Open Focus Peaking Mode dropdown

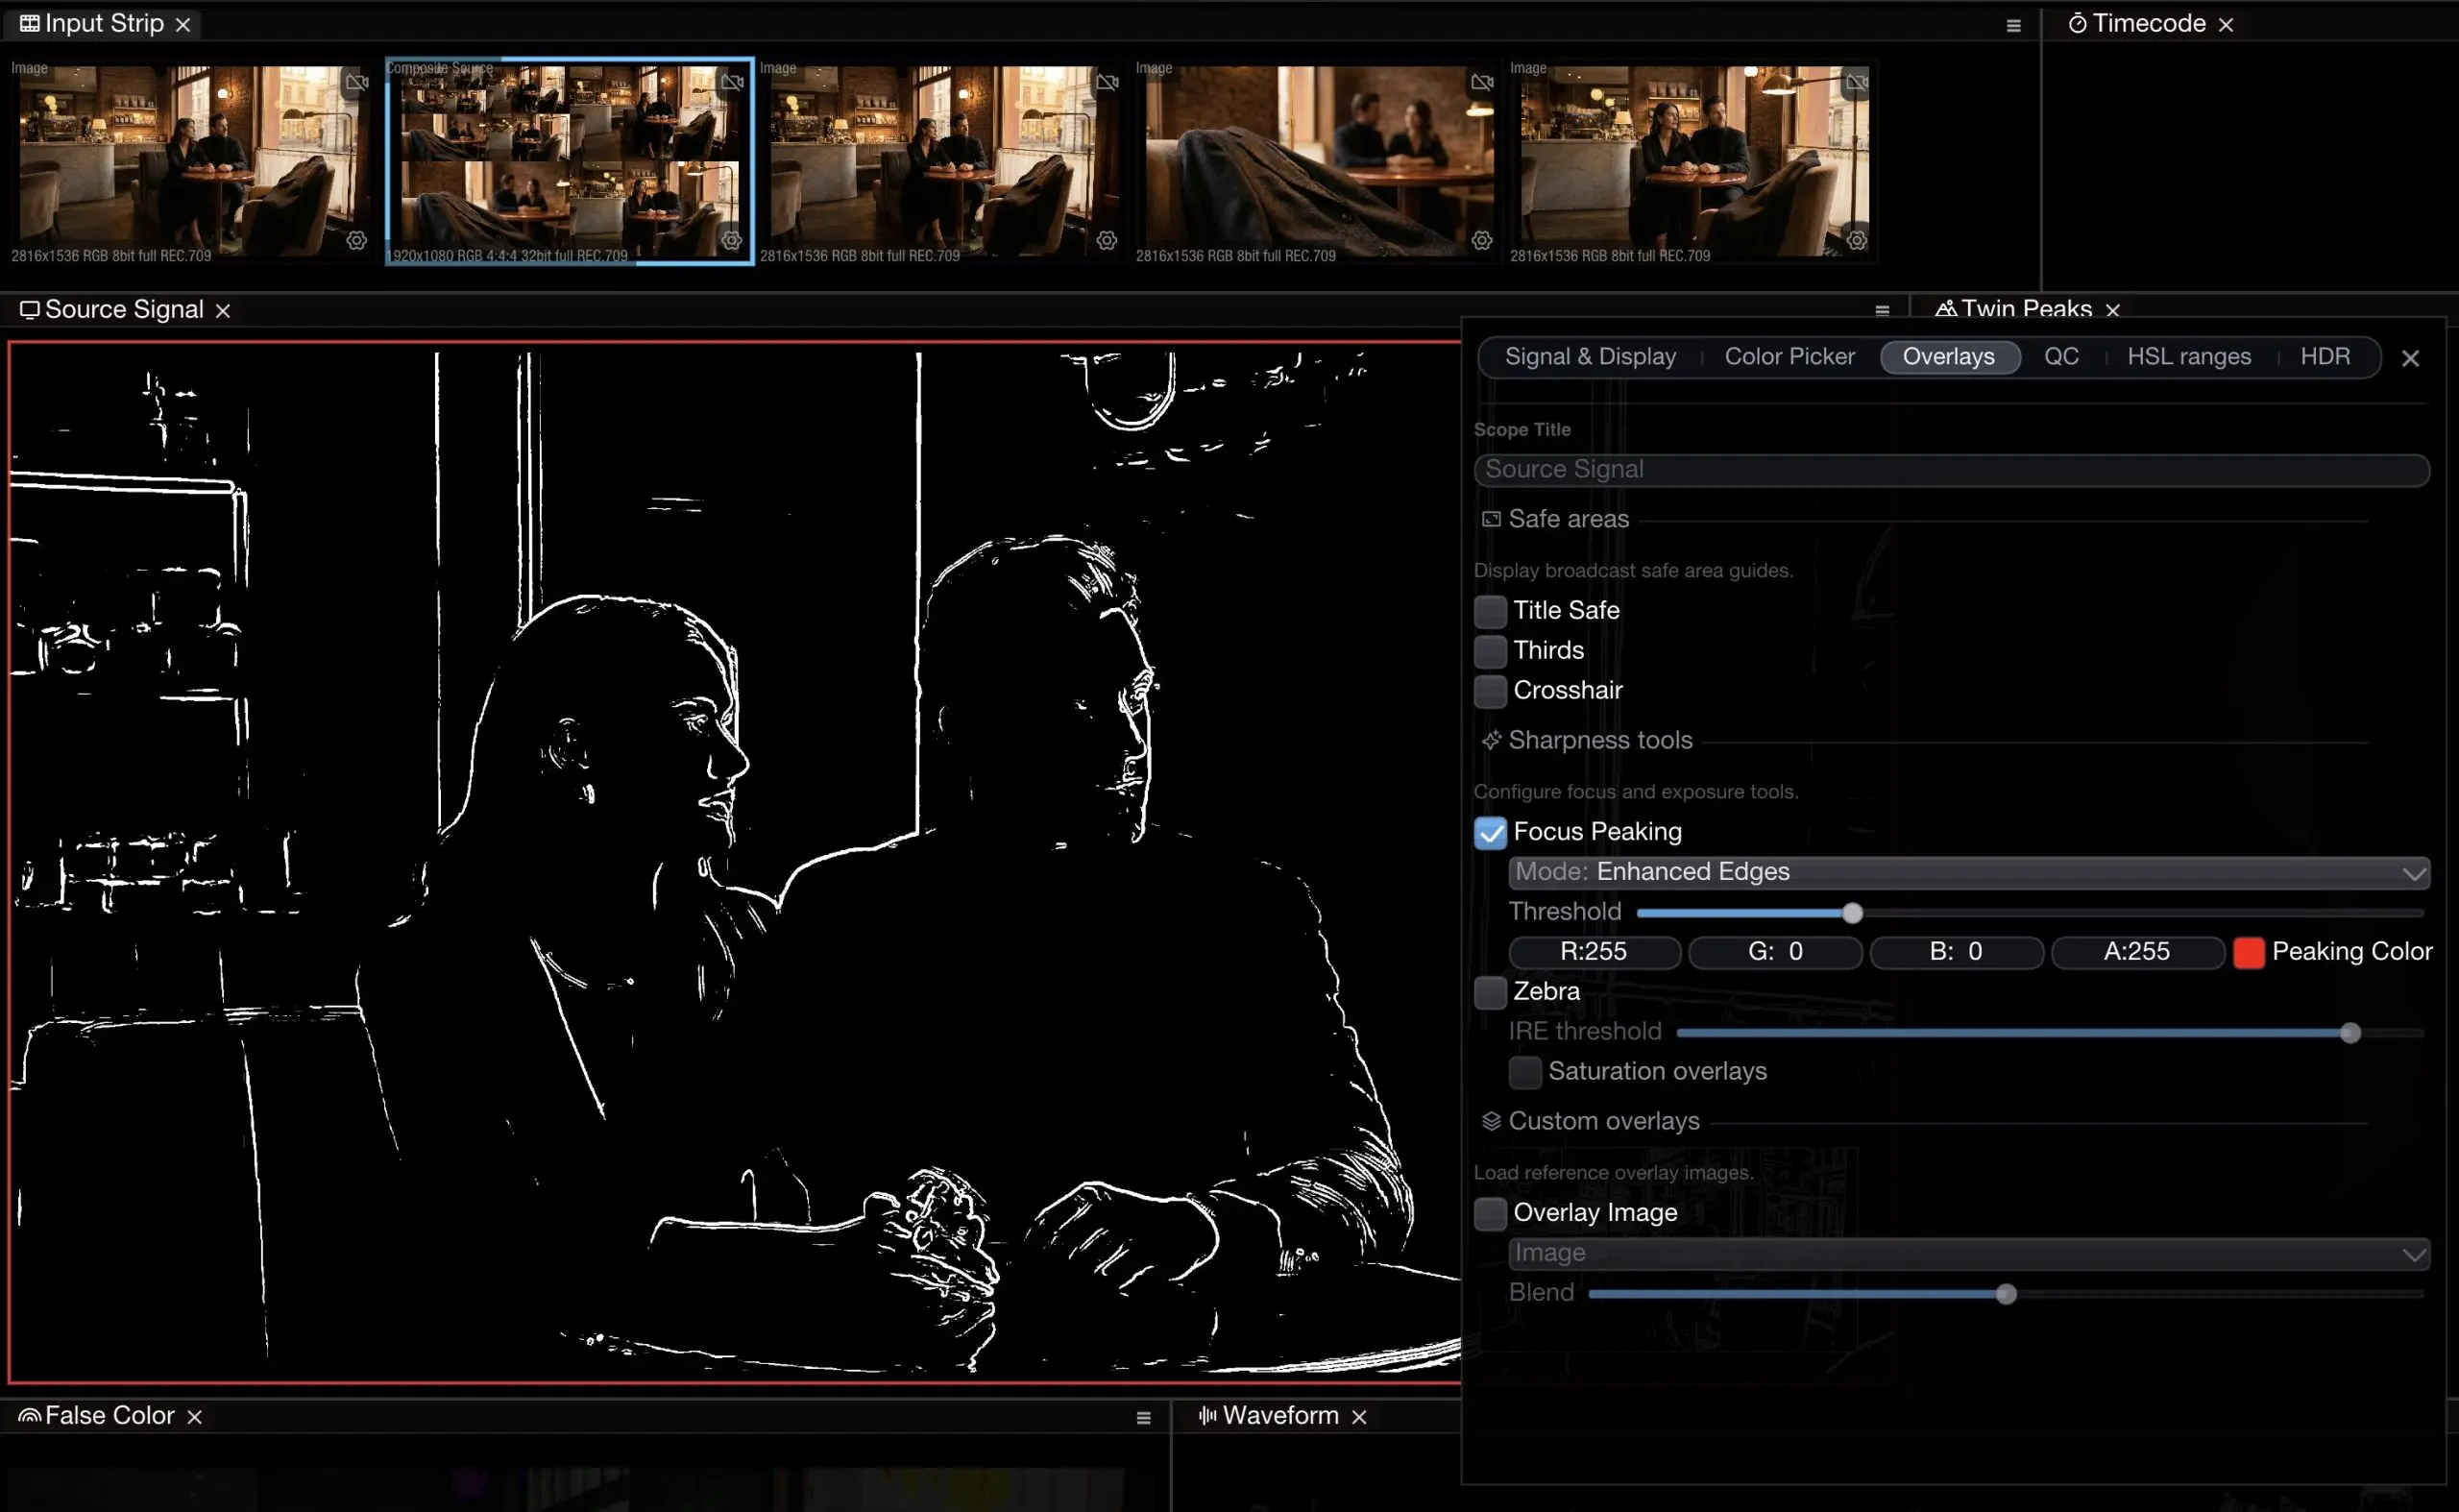[1968, 872]
